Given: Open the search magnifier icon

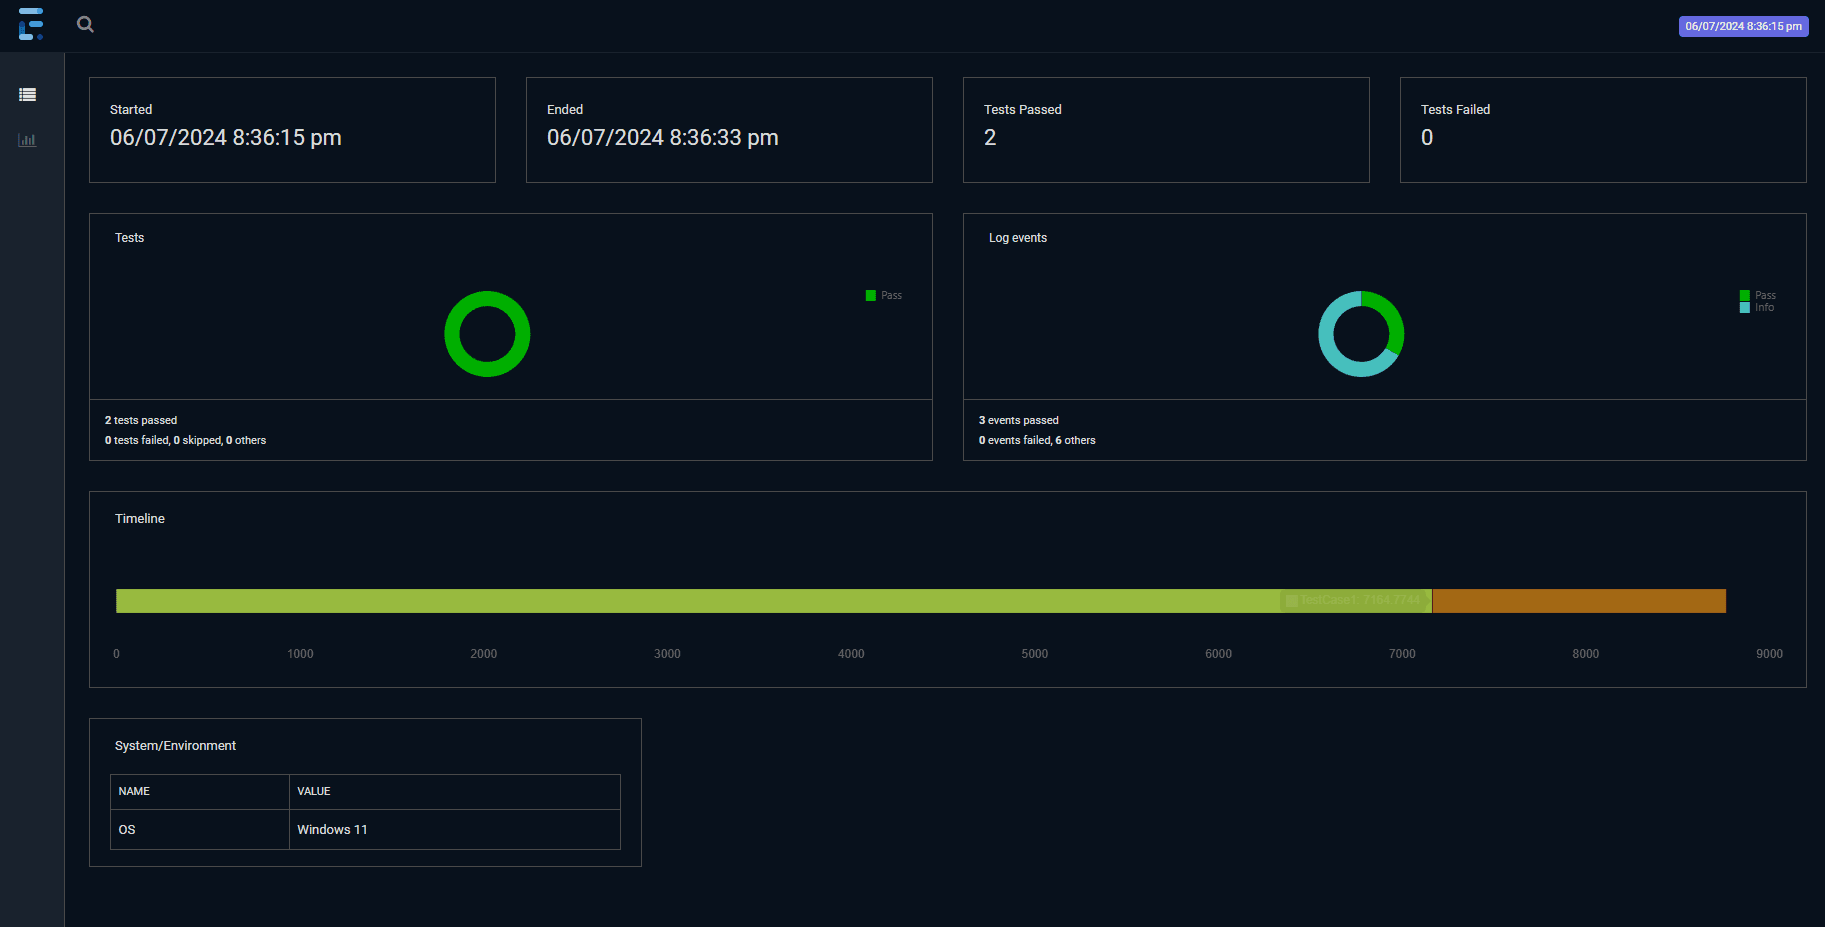Looking at the screenshot, I should (x=86, y=25).
